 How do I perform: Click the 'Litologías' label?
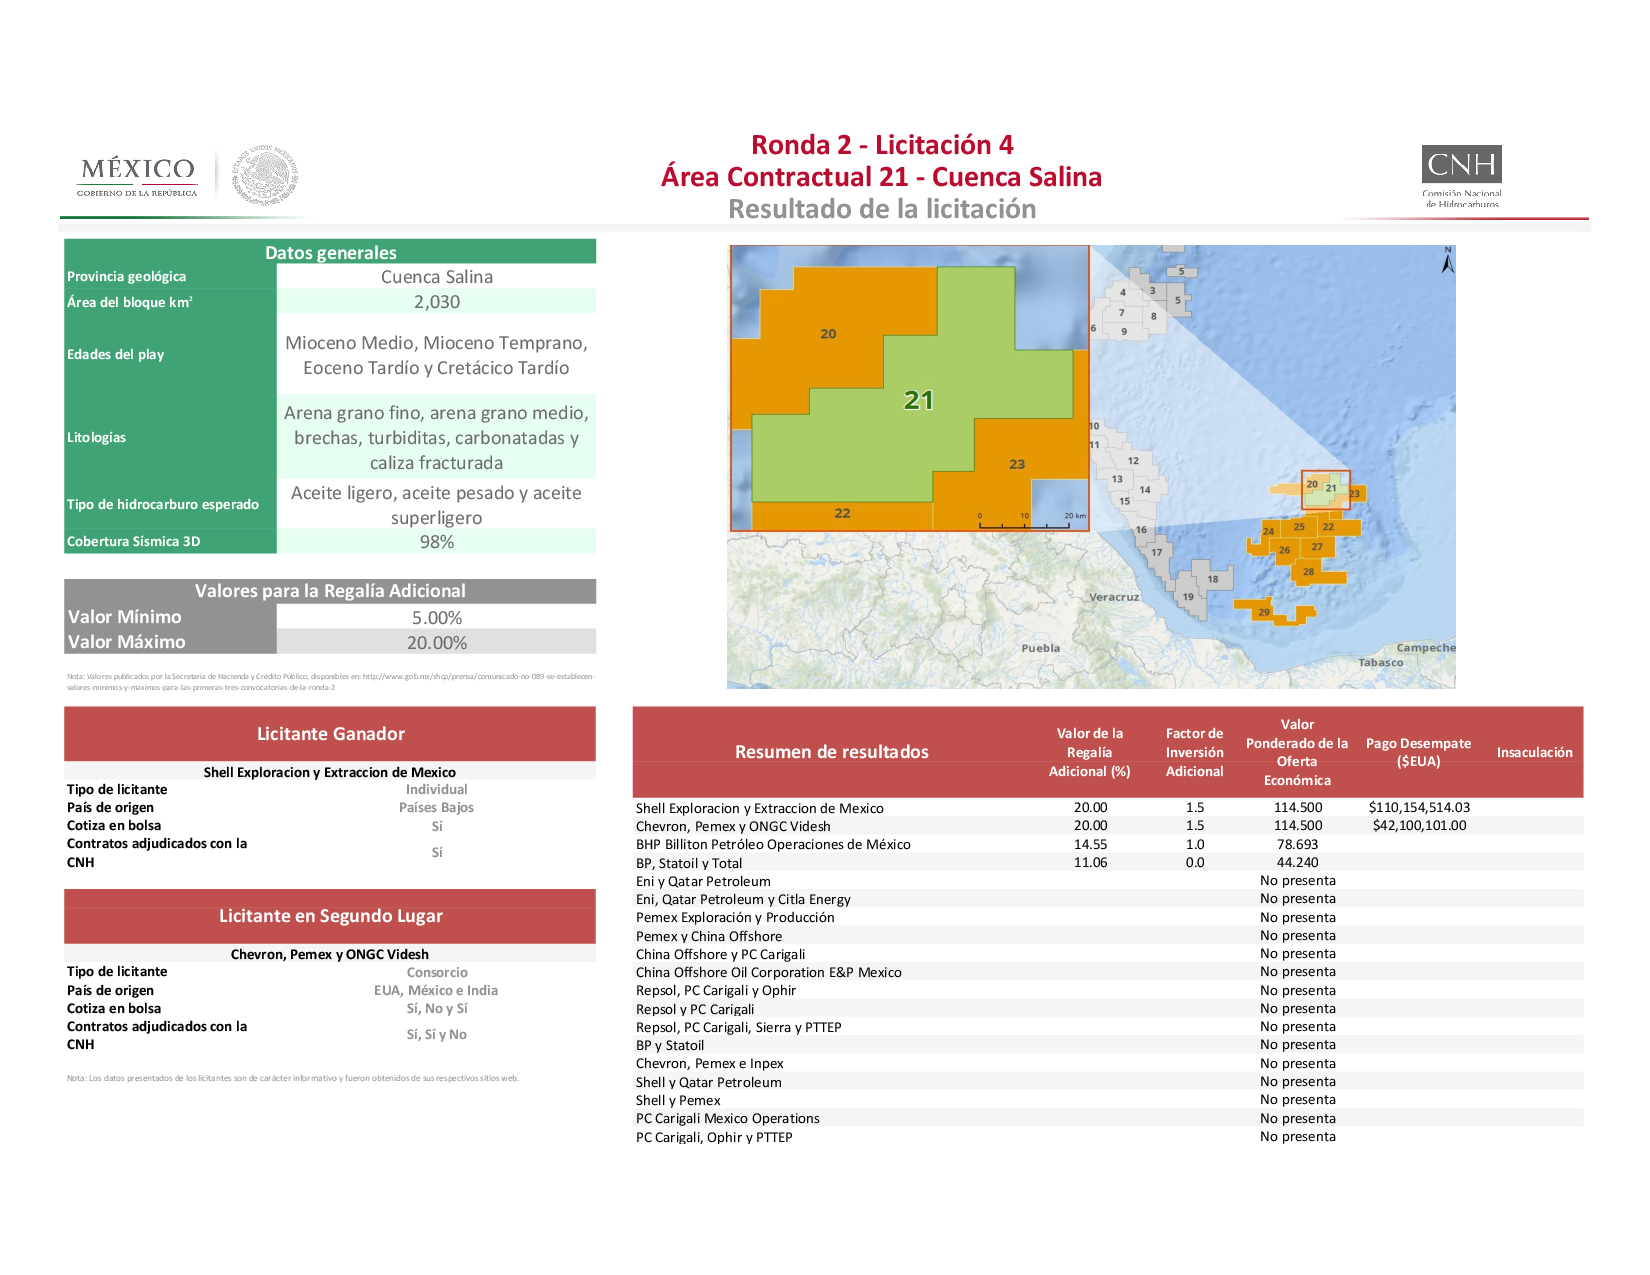97,437
